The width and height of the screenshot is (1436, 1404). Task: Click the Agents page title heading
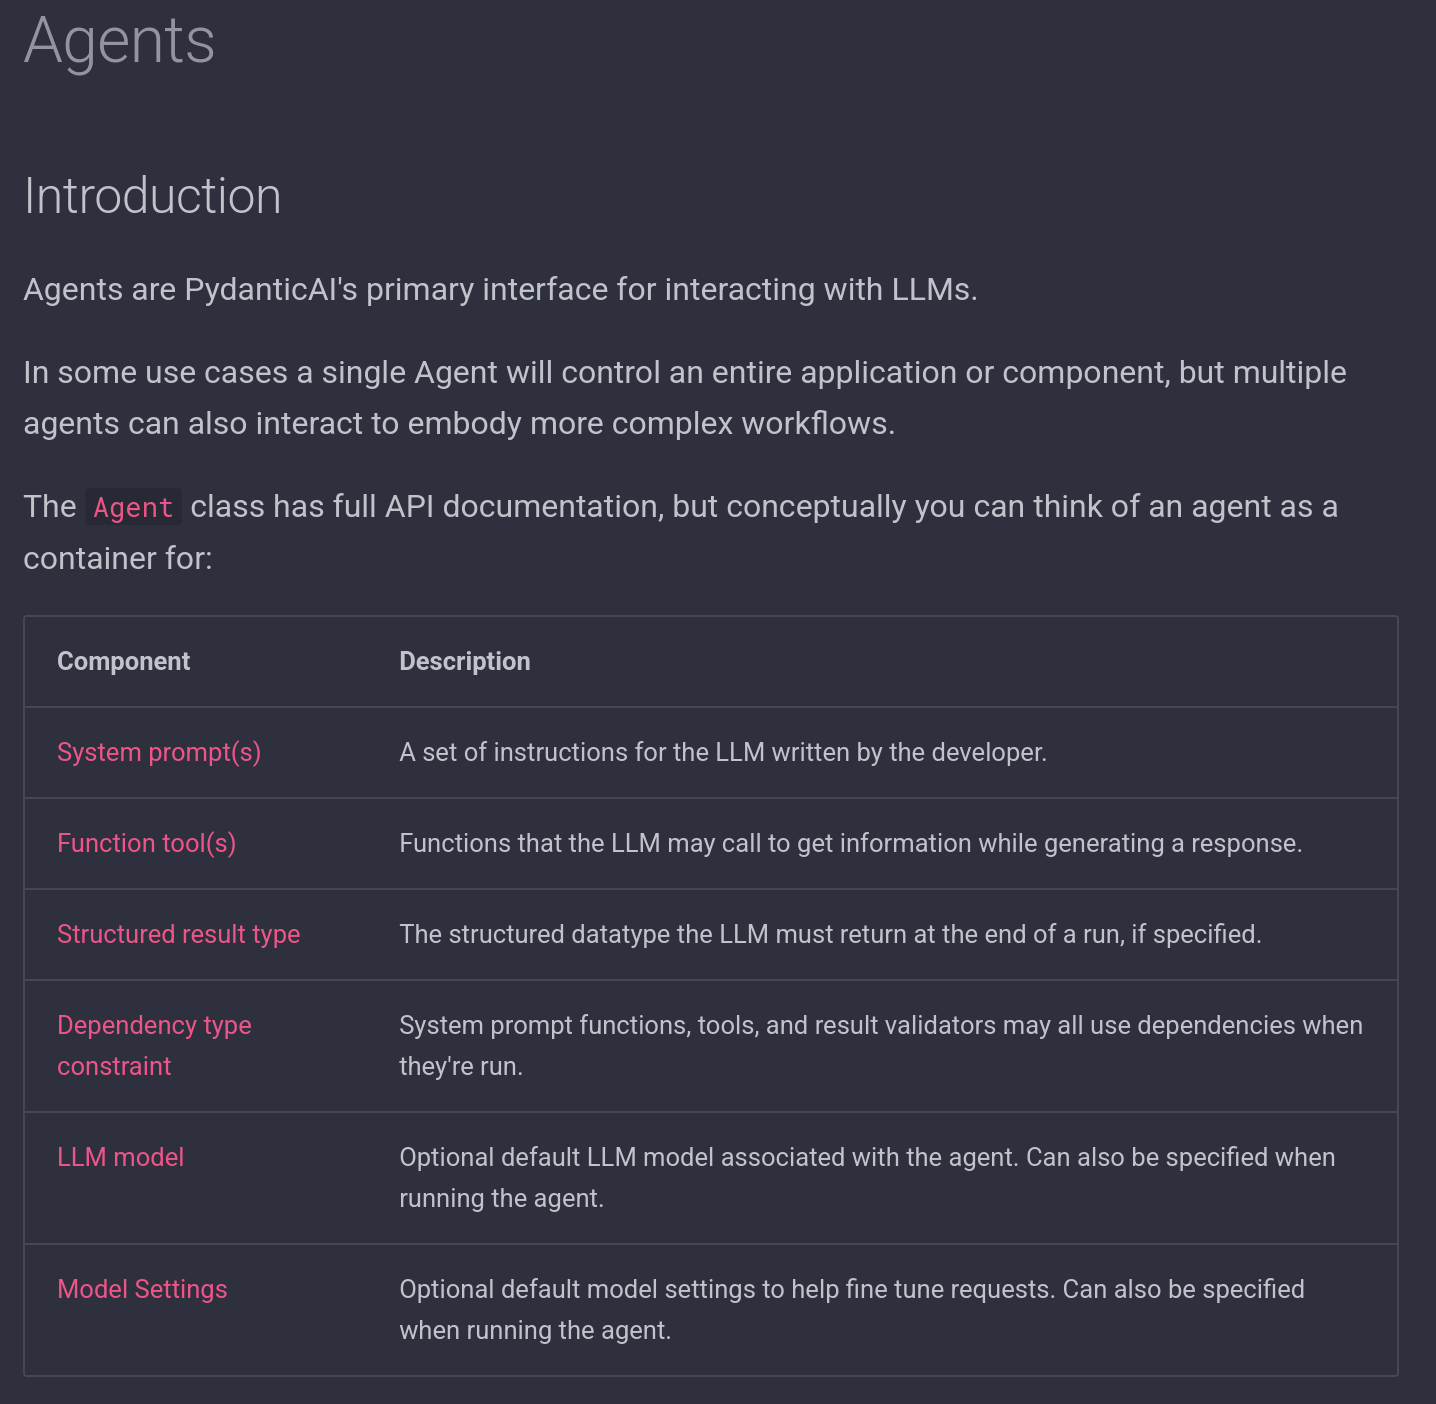point(119,41)
